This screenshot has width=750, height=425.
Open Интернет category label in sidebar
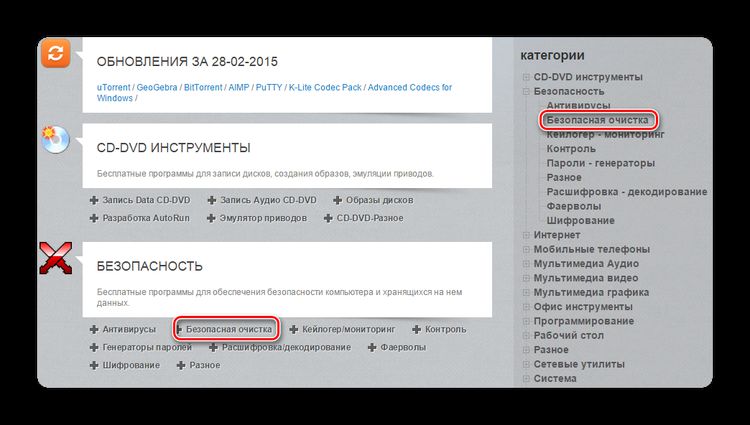557,235
